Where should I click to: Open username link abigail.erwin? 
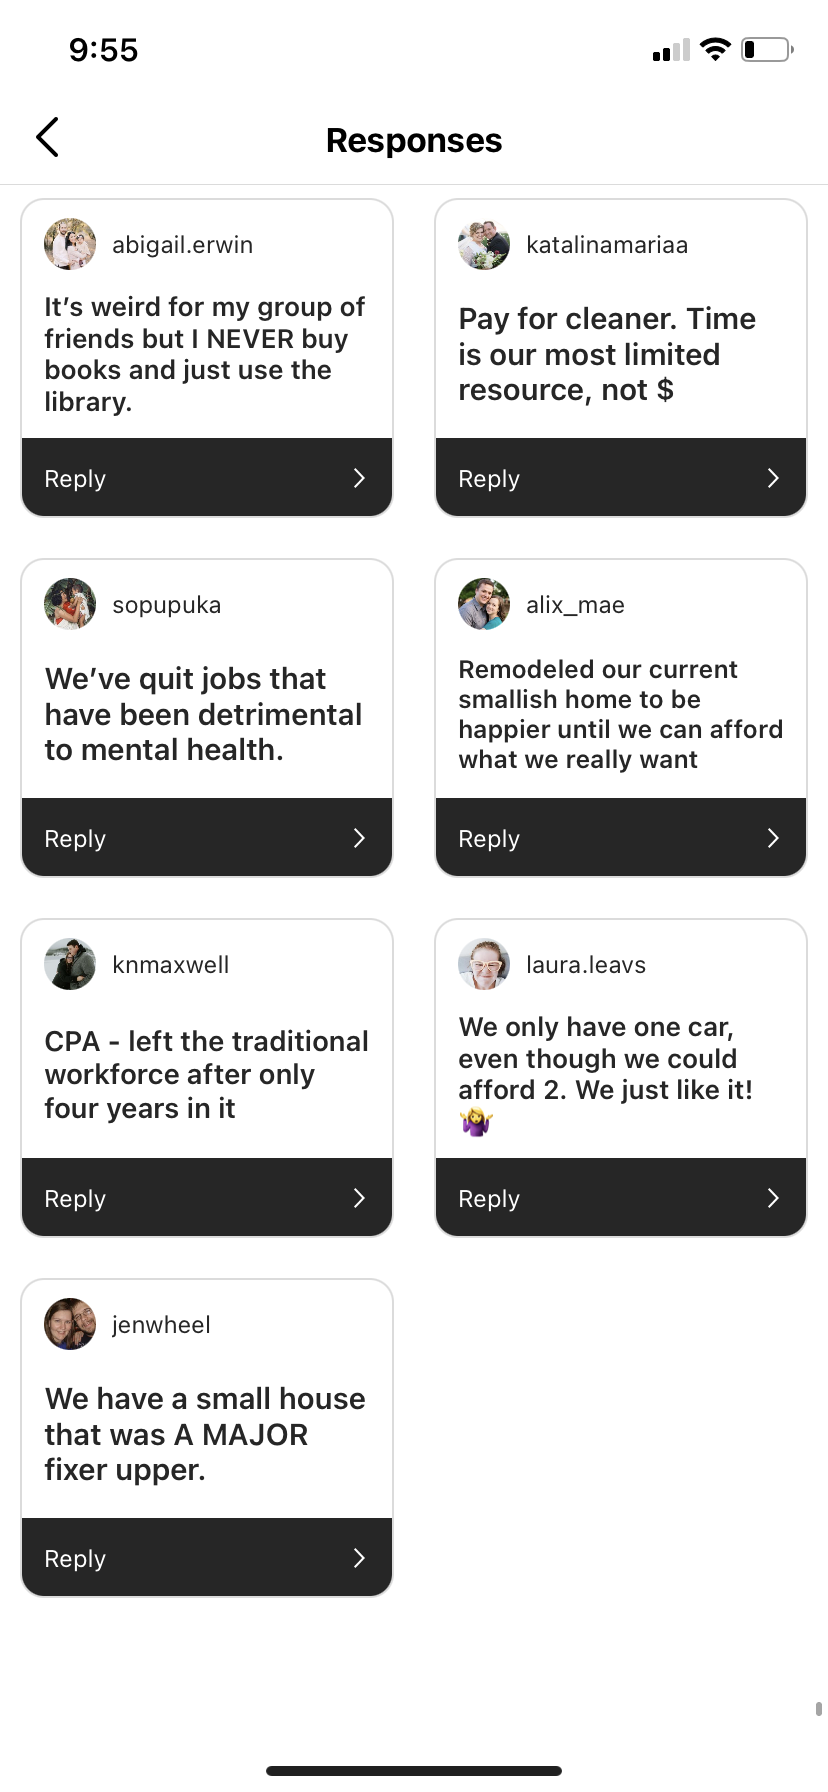[182, 245]
